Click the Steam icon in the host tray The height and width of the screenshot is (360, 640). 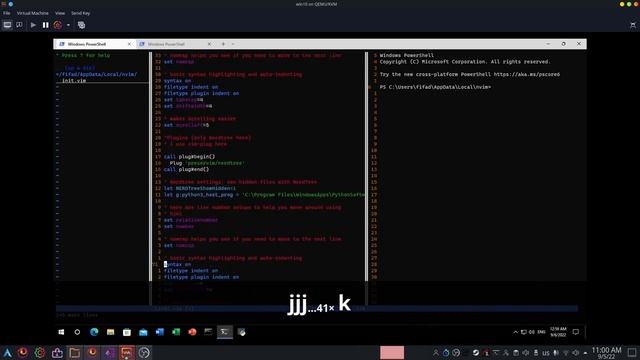pos(476,353)
